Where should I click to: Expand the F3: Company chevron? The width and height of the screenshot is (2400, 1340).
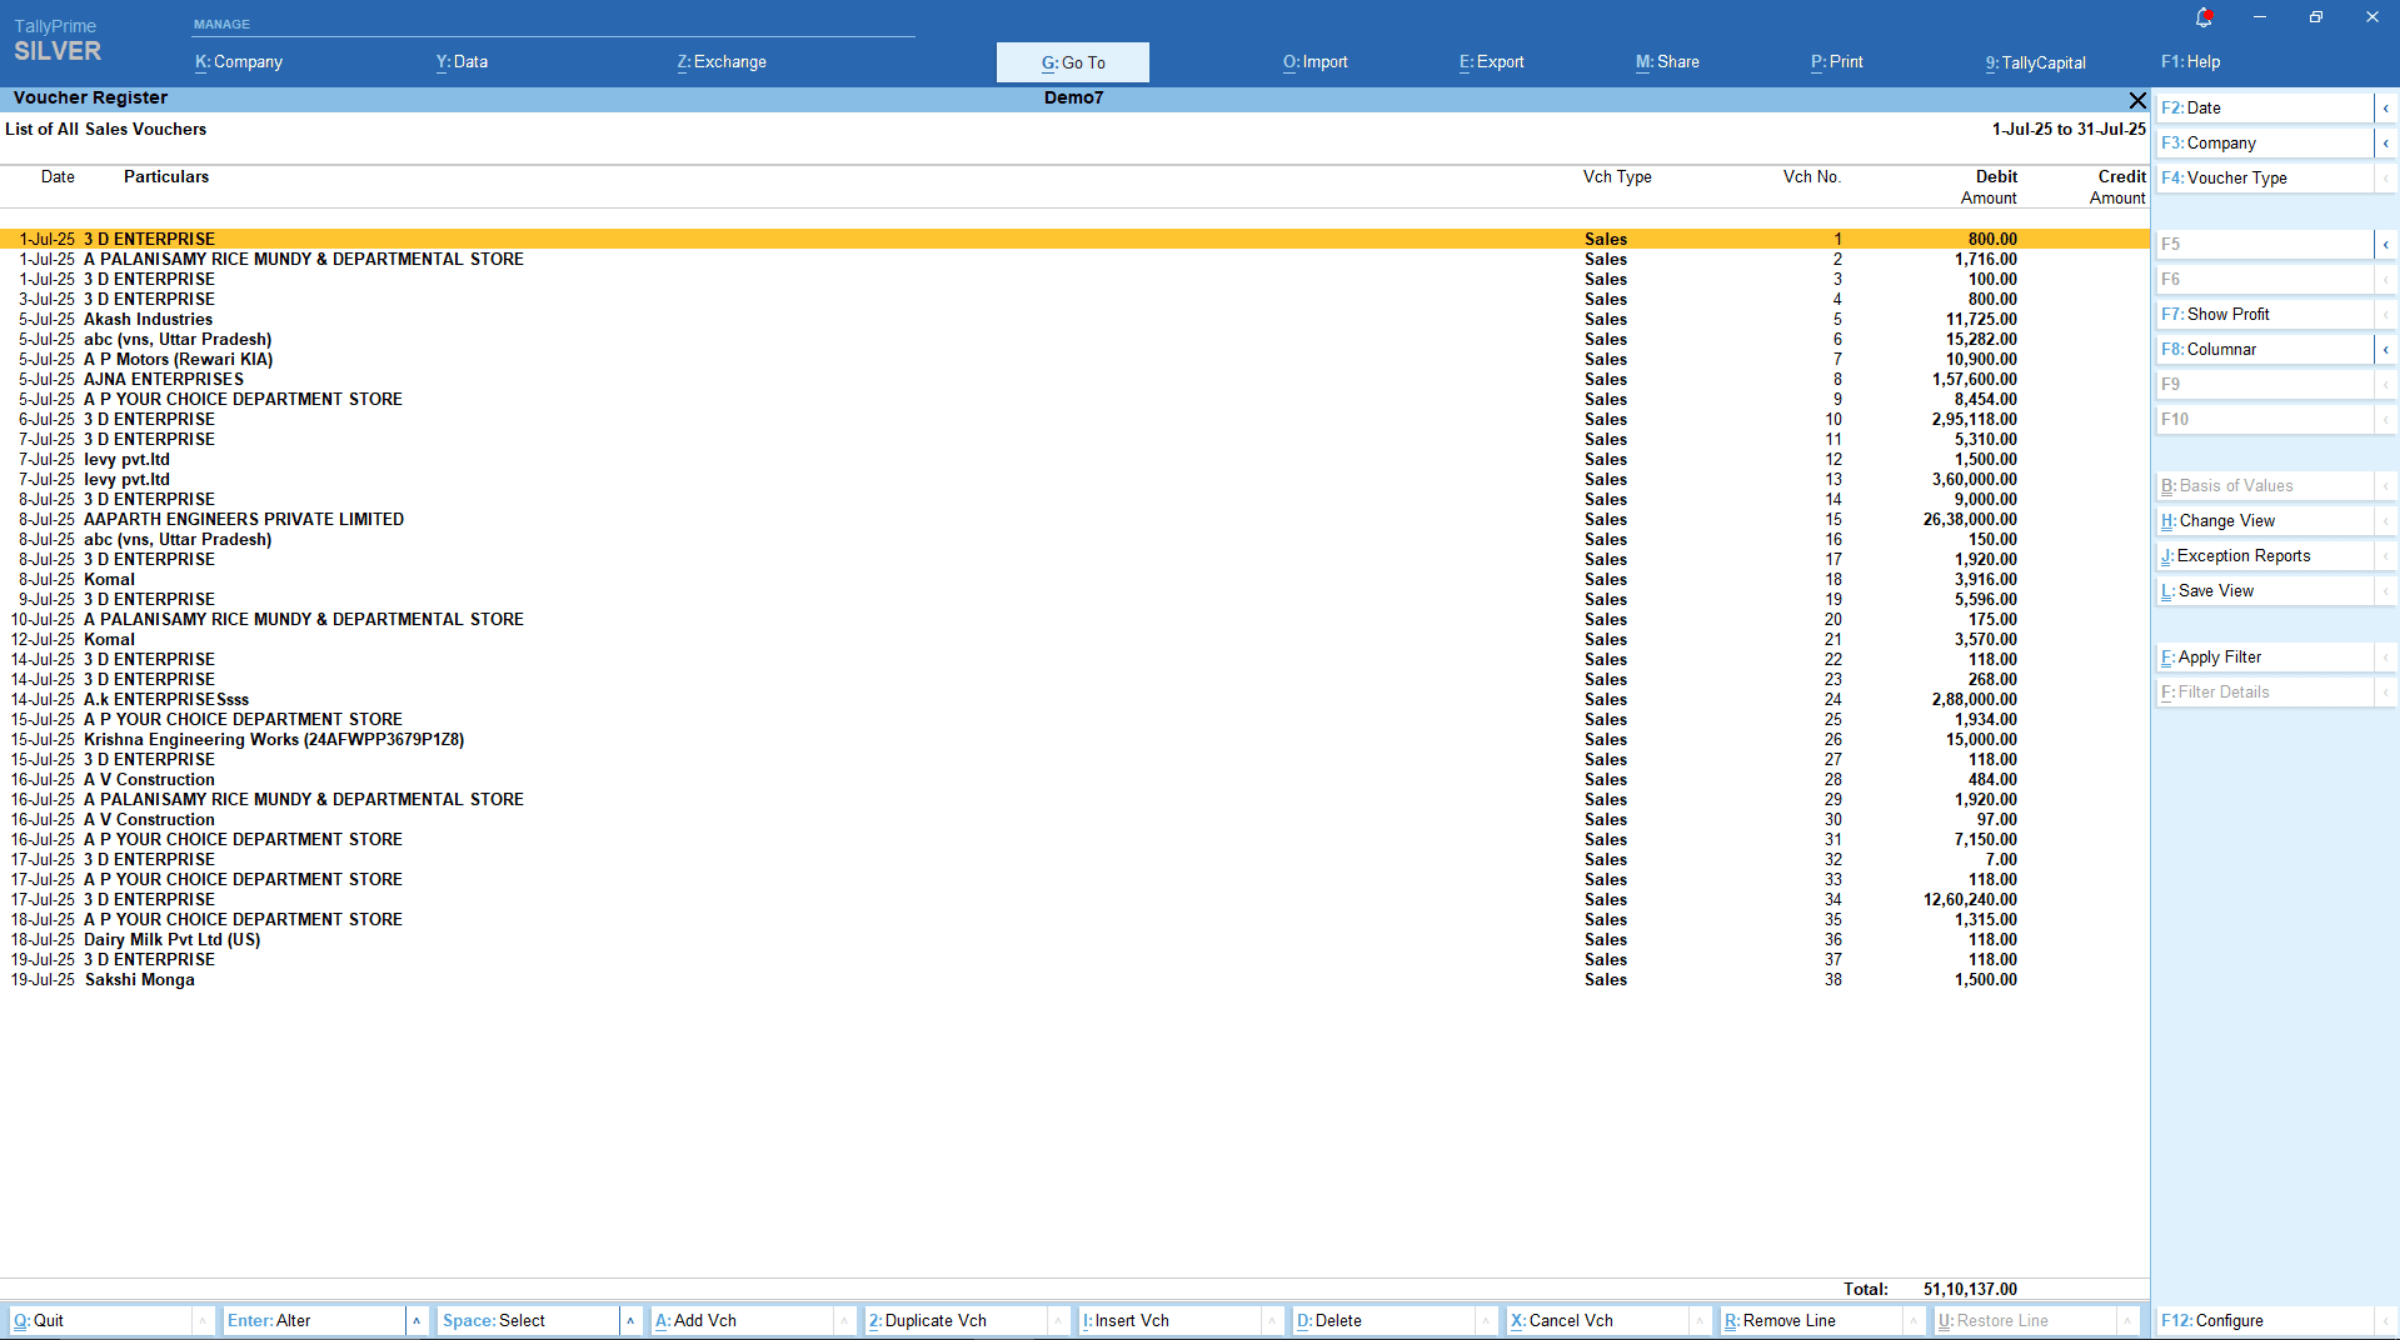click(2386, 143)
